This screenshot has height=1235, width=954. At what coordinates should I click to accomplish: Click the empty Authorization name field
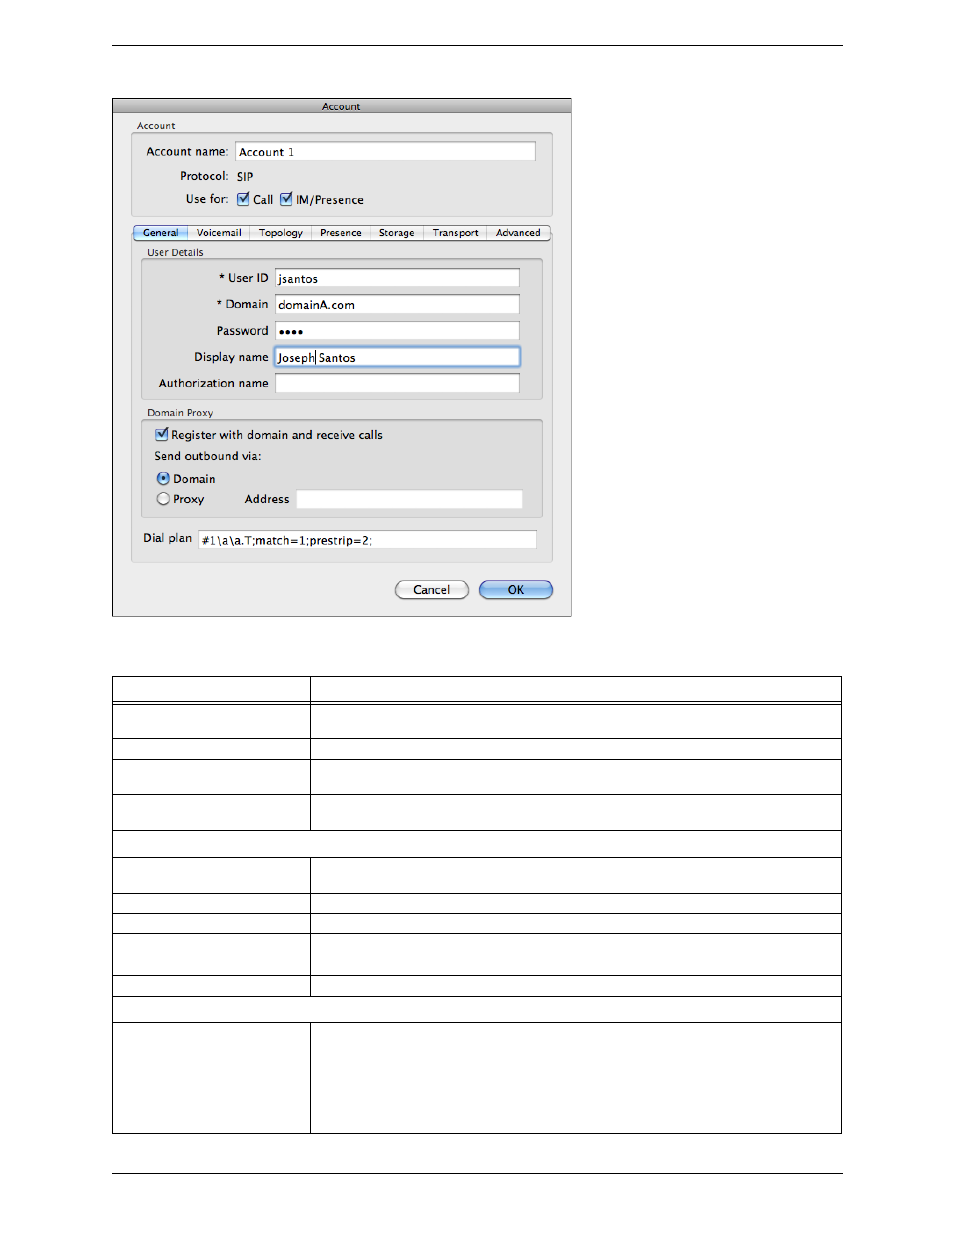click(x=397, y=383)
